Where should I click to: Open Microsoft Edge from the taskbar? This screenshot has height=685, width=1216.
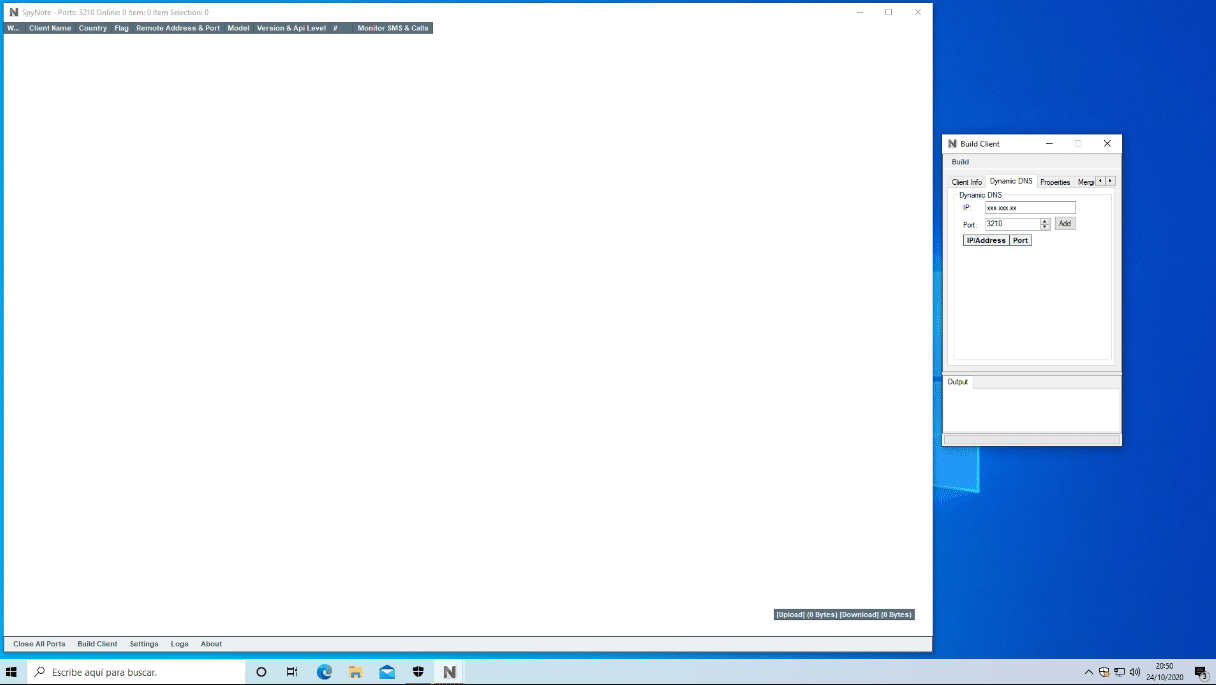tap(324, 672)
